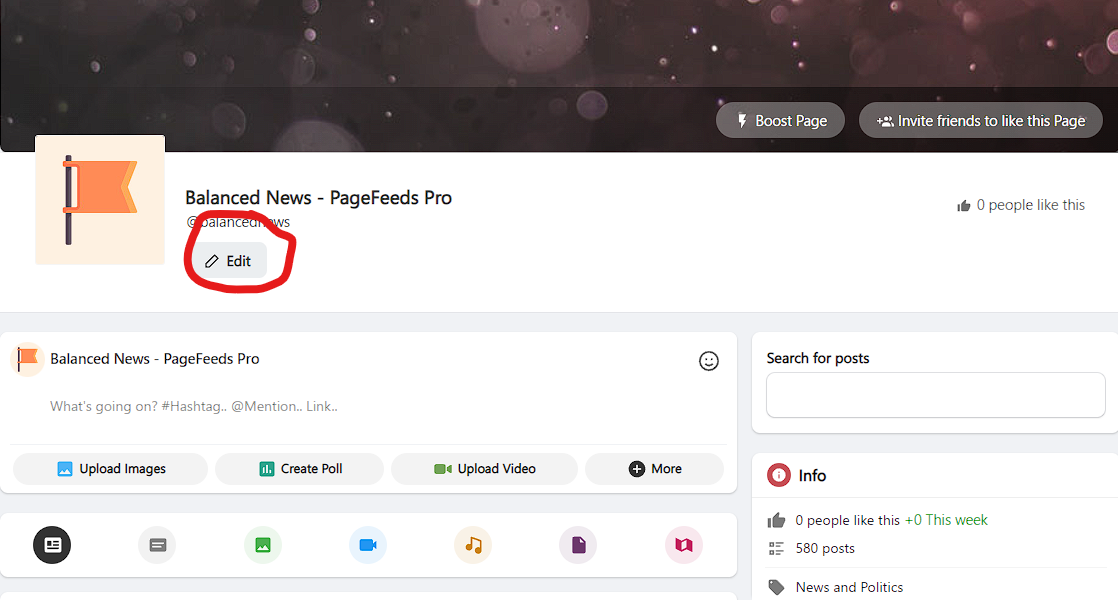Open the emoji smiley picker
Image resolution: width=1118 pixels, height=600 pixels.
pyautogui.click(x=708, y=361)
